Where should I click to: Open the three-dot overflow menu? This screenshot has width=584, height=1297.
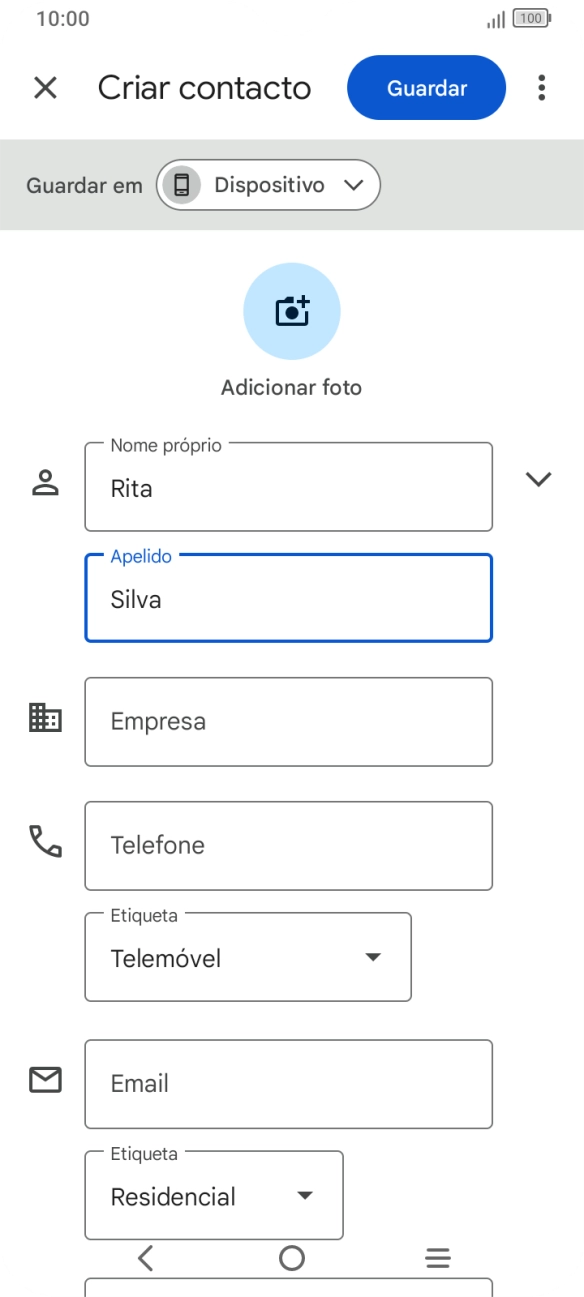543,88
